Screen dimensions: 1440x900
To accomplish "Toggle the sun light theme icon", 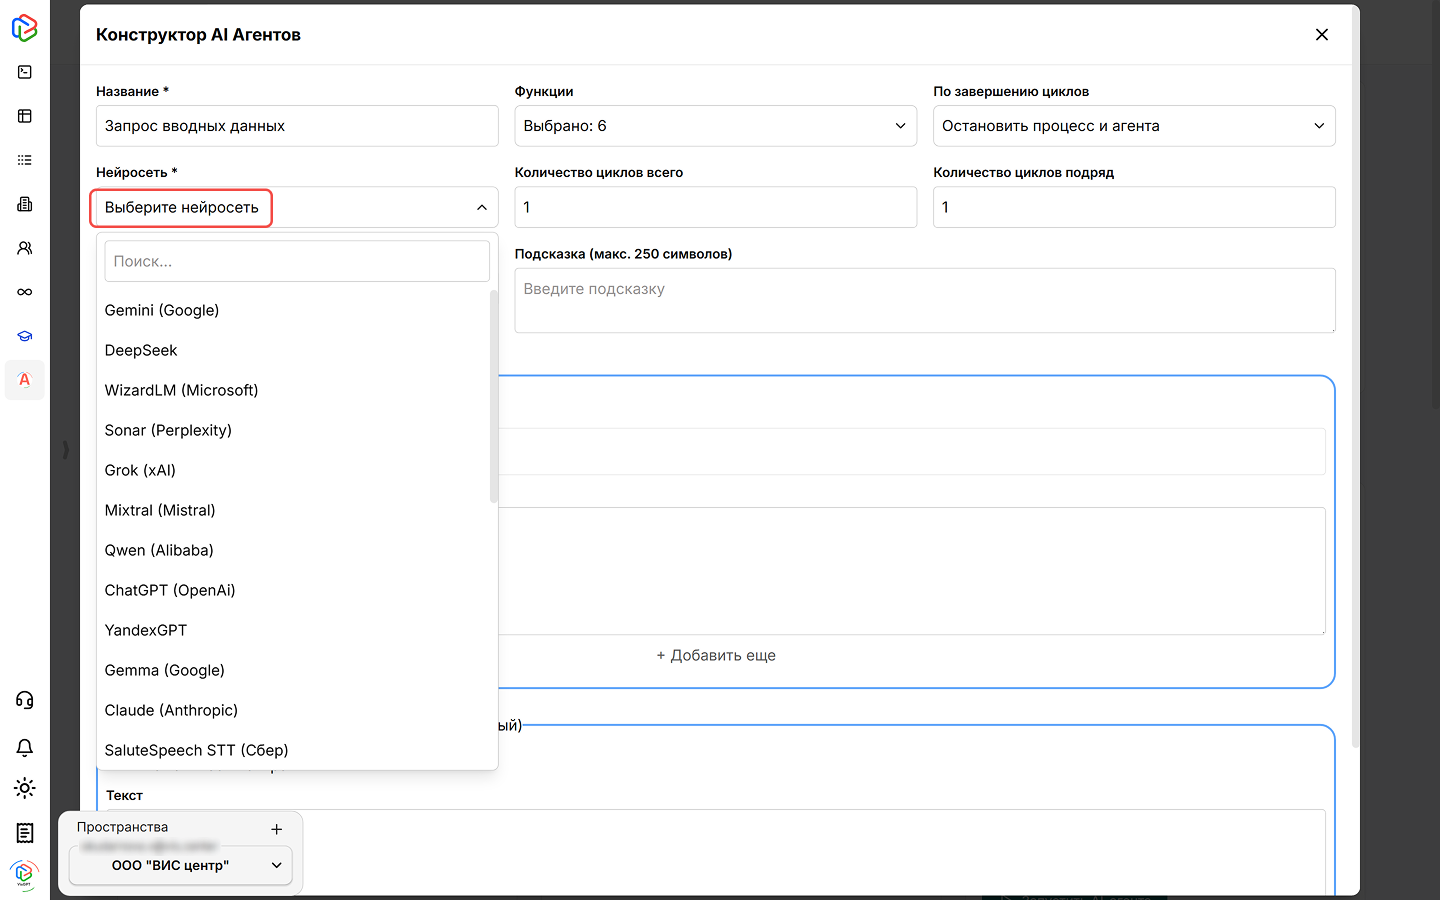I will pyautogui.click(x=25, y=788).
